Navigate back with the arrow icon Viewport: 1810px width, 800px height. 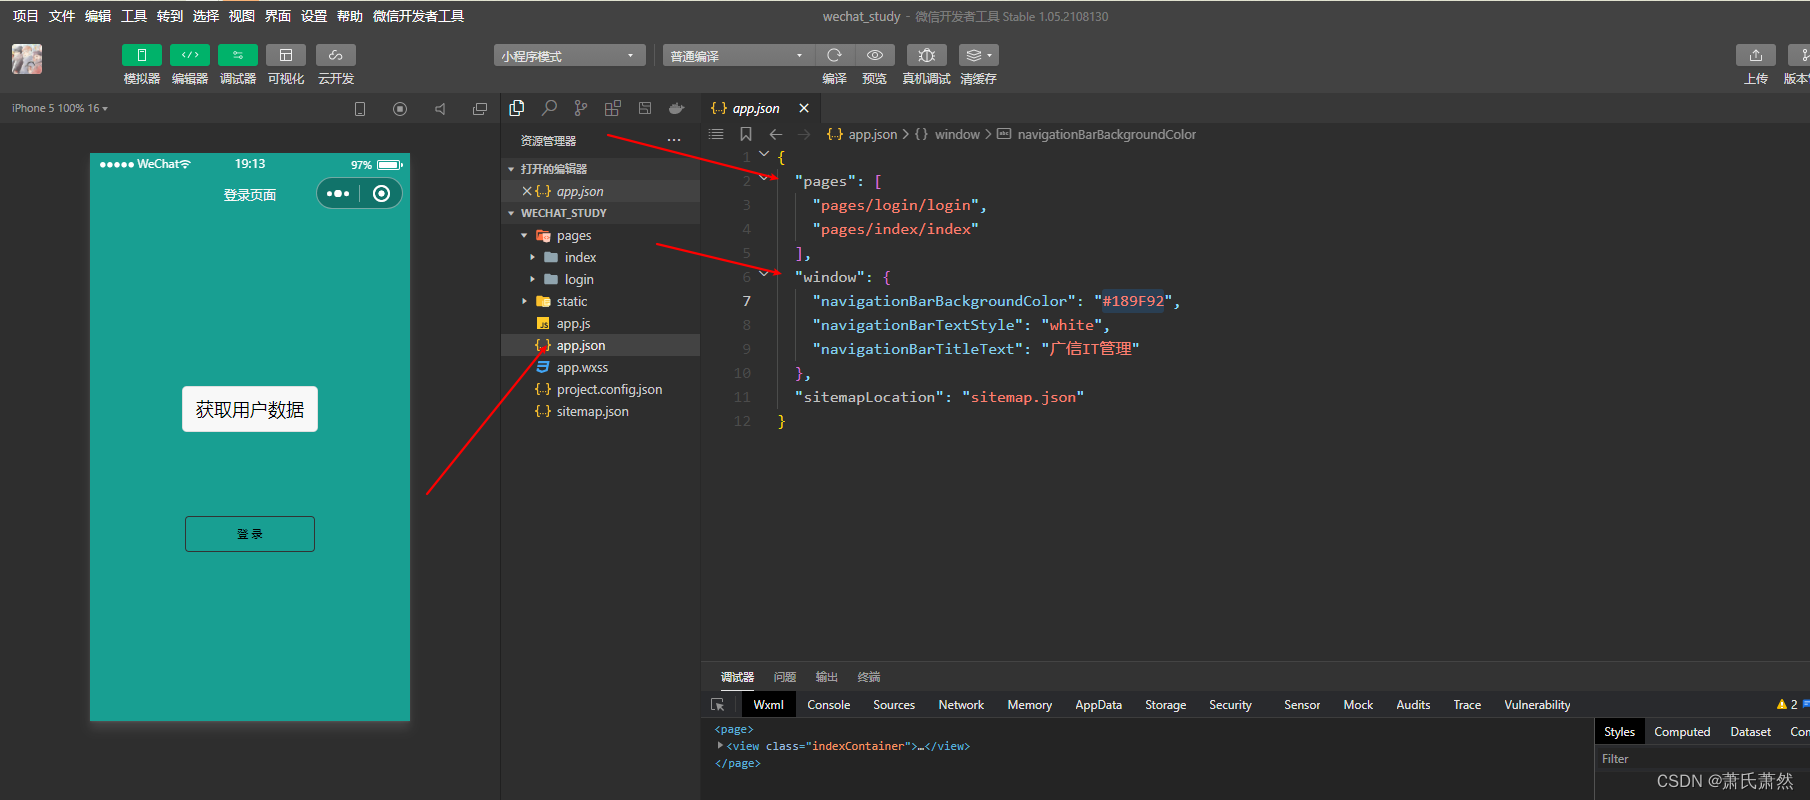coord(776,134)
